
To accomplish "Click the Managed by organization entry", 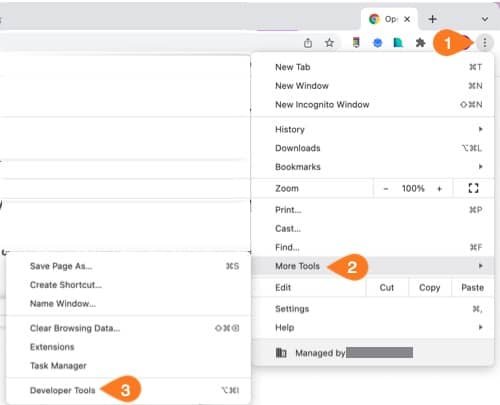I will click(373, 353).
